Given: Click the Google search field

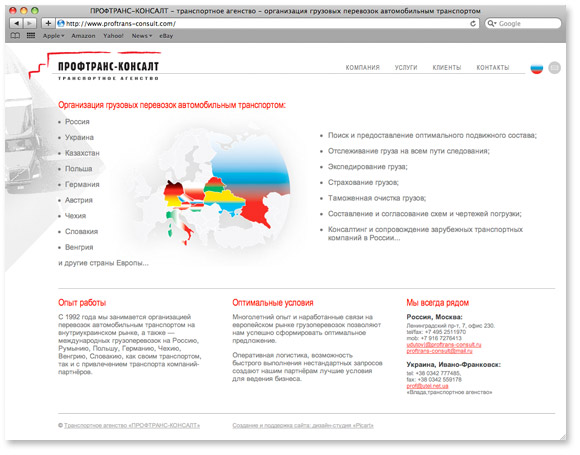Looking at the screenshot, I should (523, 23).
